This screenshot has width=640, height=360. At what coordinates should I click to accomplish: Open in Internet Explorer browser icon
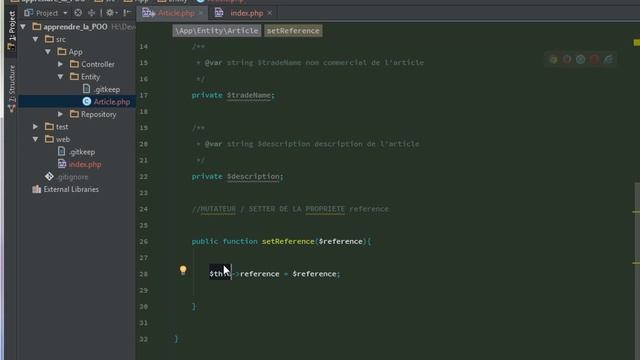[x=608, y=60]
